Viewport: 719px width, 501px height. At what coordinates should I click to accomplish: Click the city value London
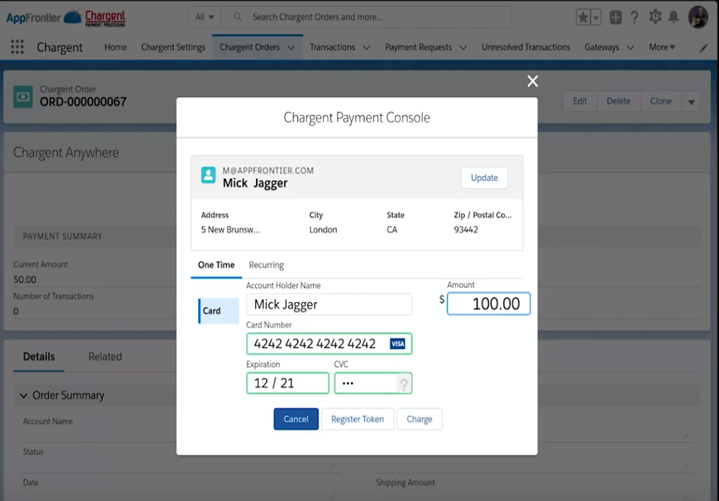(323, 230)
